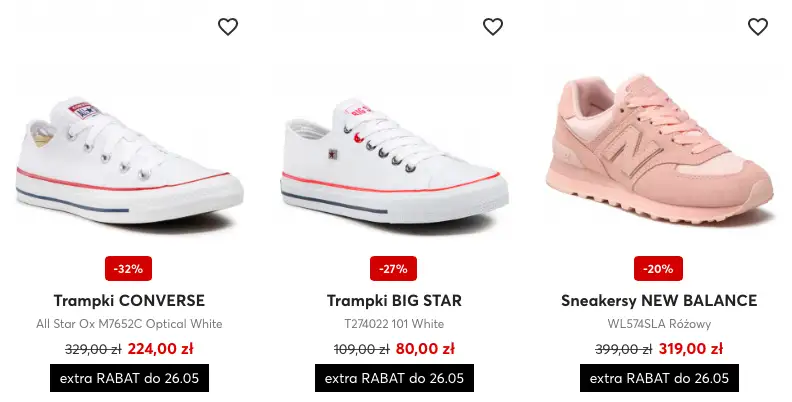Select All Star Ox M7652C Optical White text
This screenshot has height=402, width=792.
tap(129, 324)
